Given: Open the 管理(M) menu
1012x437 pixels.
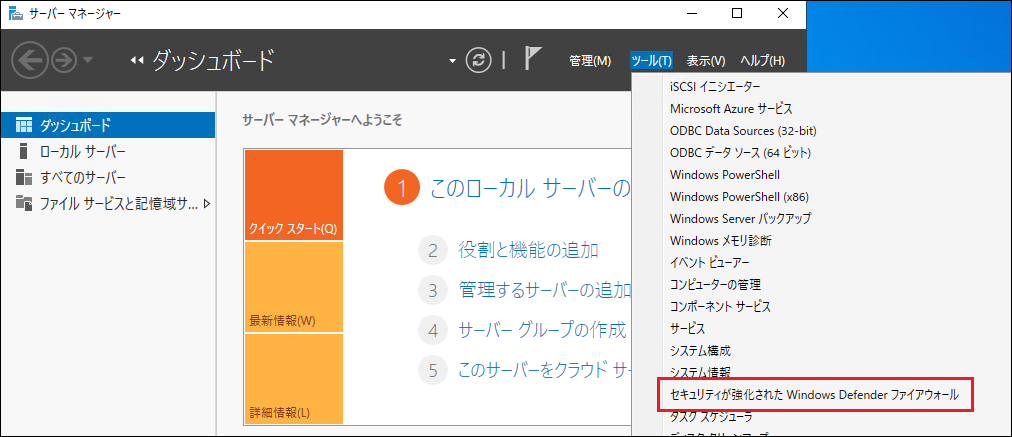Looking at the screenshot, I should point(589,61).
